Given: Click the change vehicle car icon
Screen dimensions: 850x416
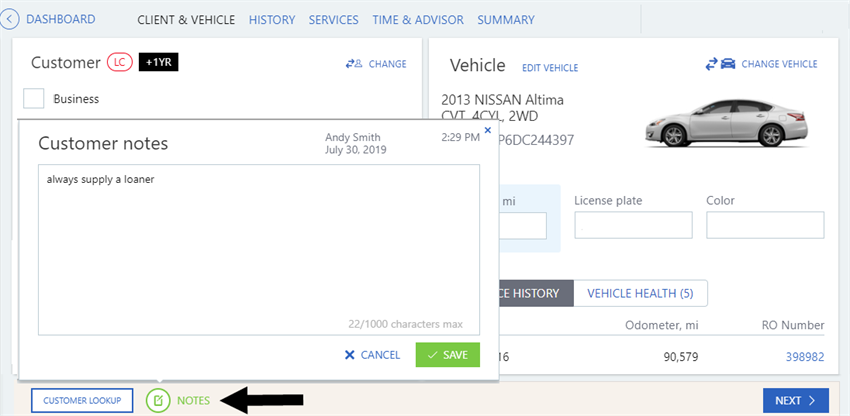Looking at the screenshot, I should click(x=720, y=64).
